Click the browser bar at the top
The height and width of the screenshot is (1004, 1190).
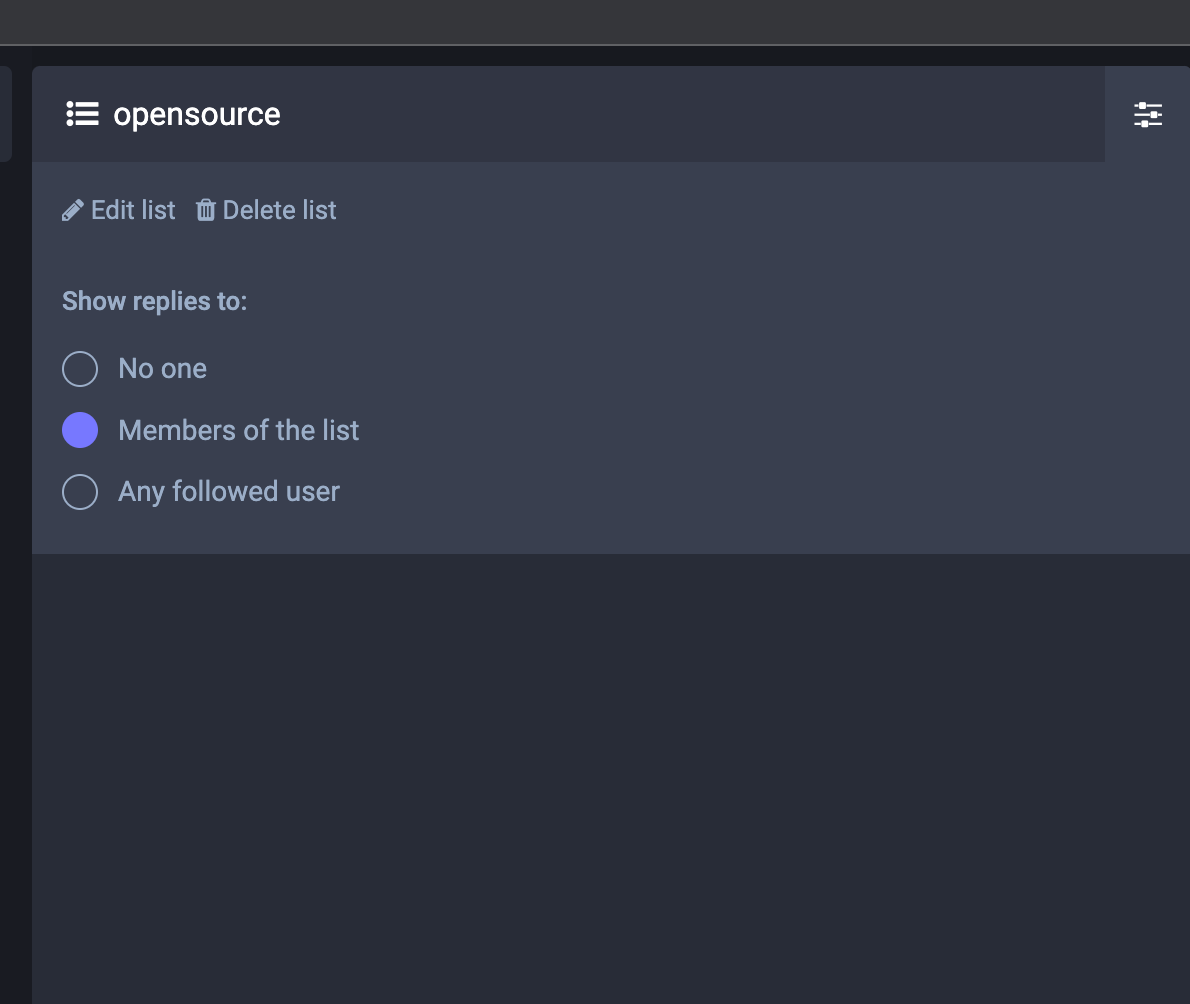tap(595, 21)
